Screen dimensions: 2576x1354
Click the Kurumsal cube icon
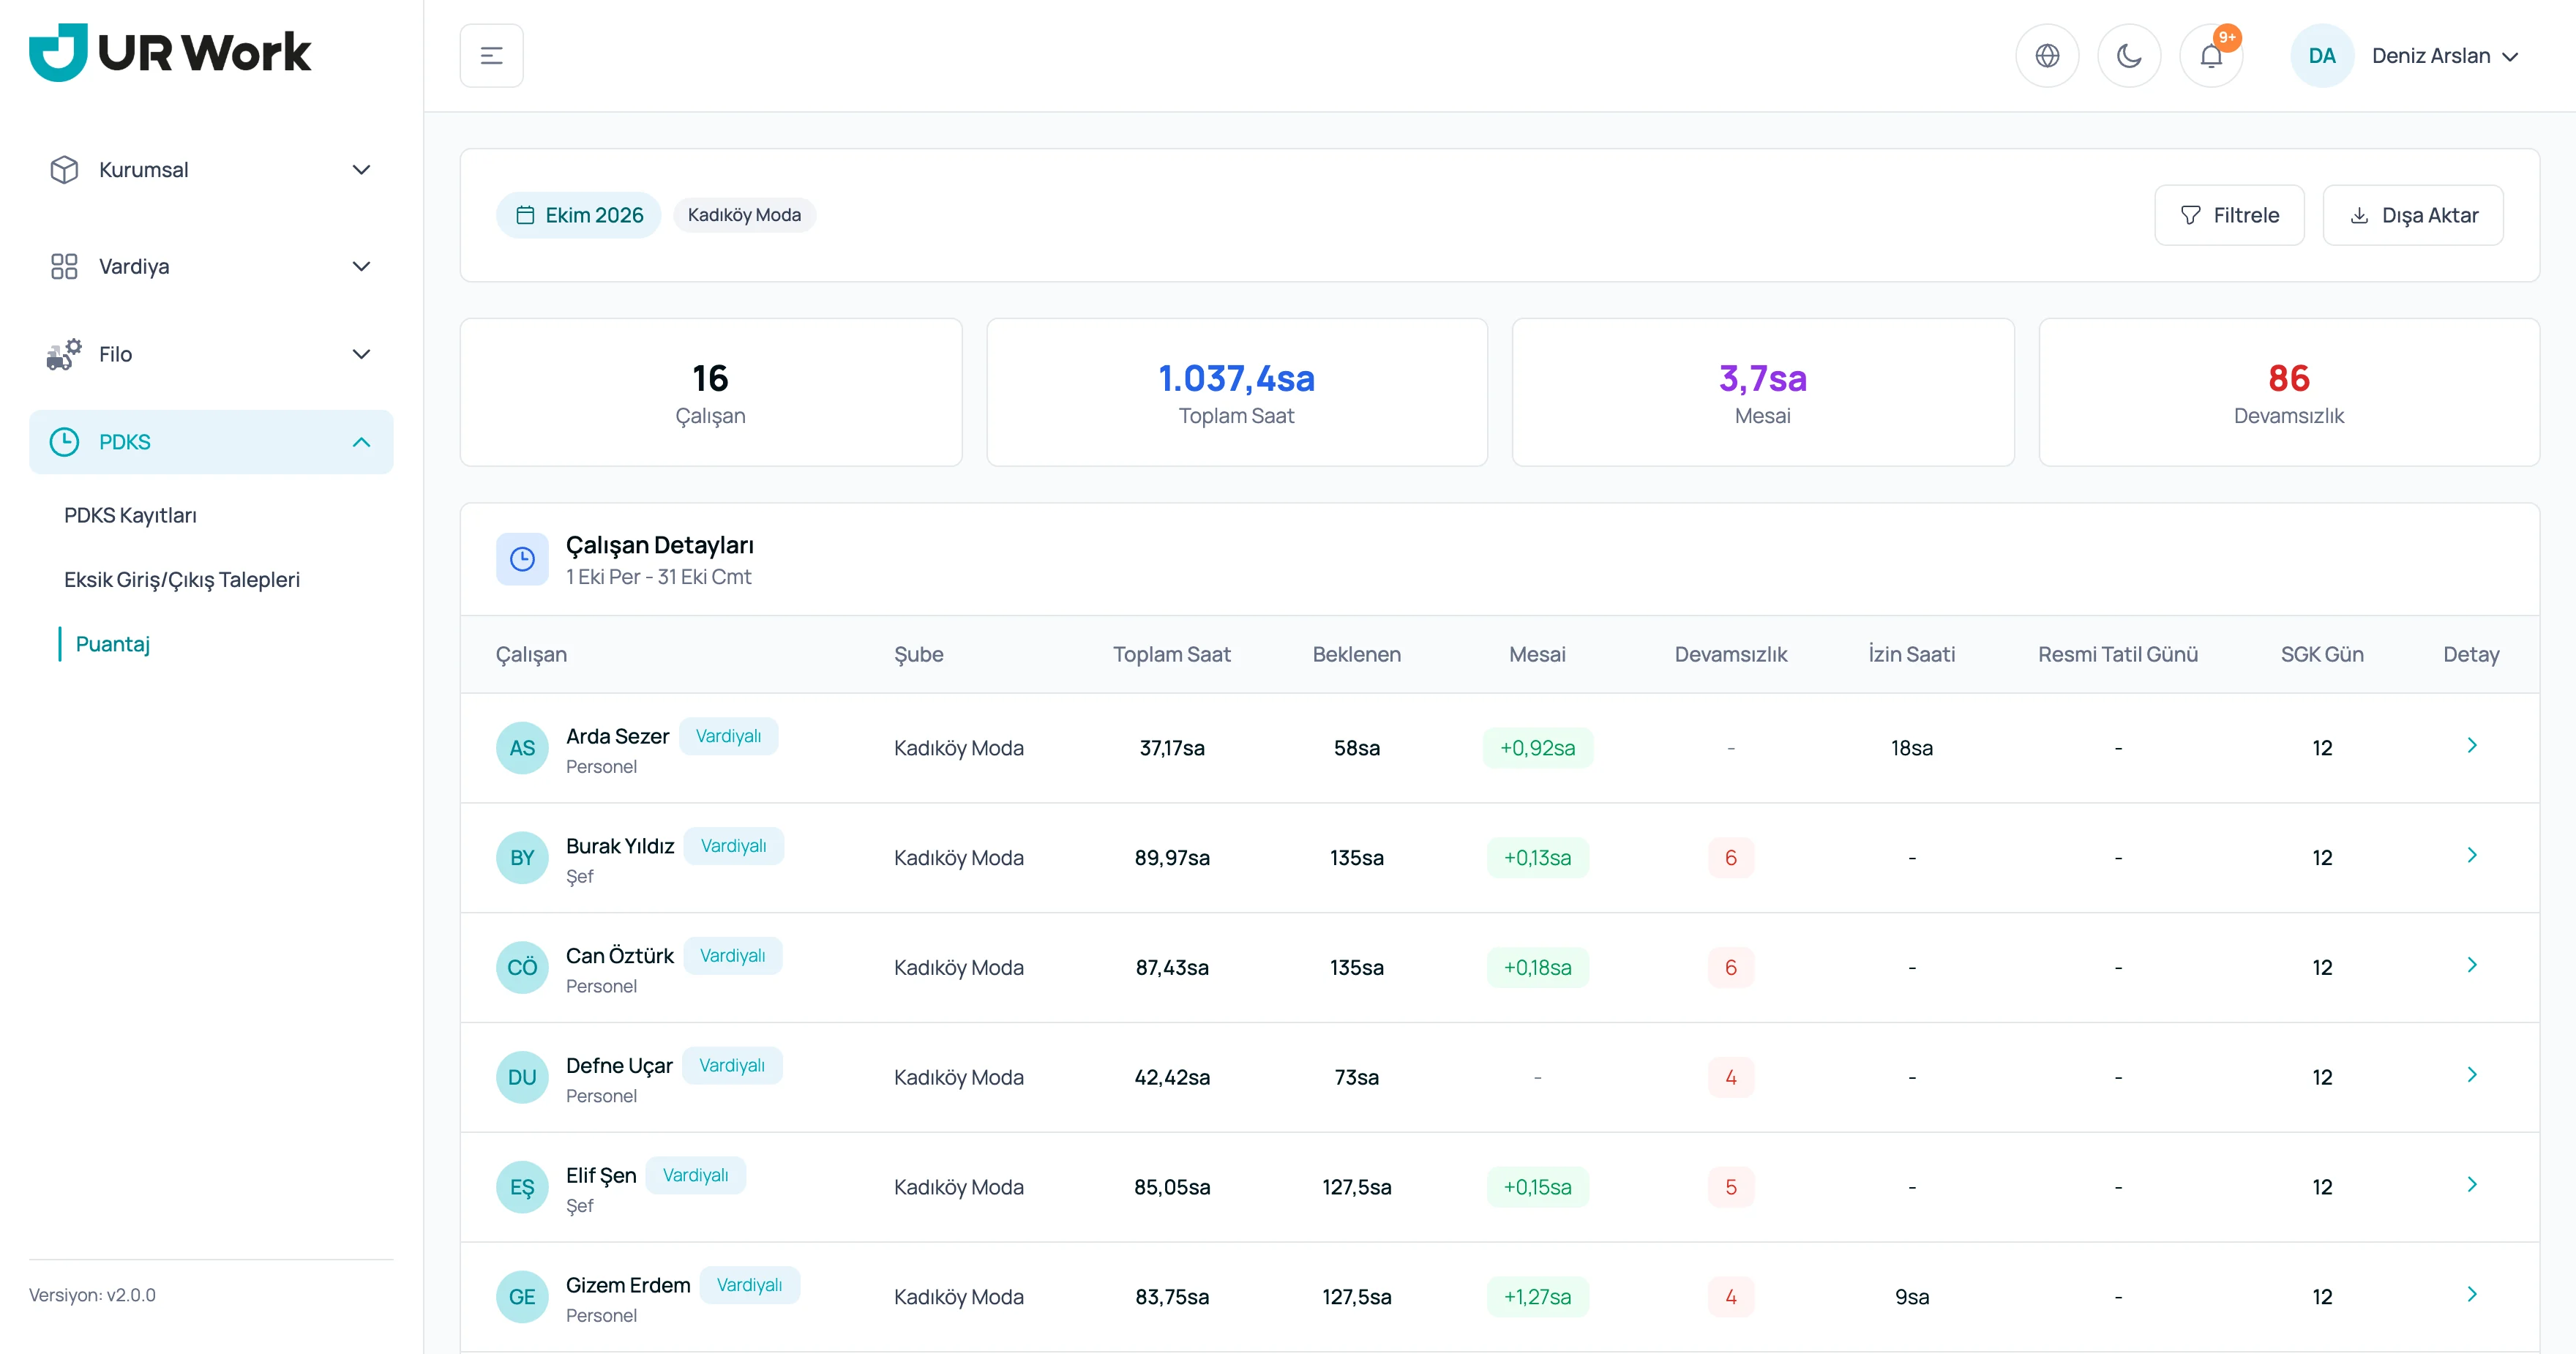64,170
